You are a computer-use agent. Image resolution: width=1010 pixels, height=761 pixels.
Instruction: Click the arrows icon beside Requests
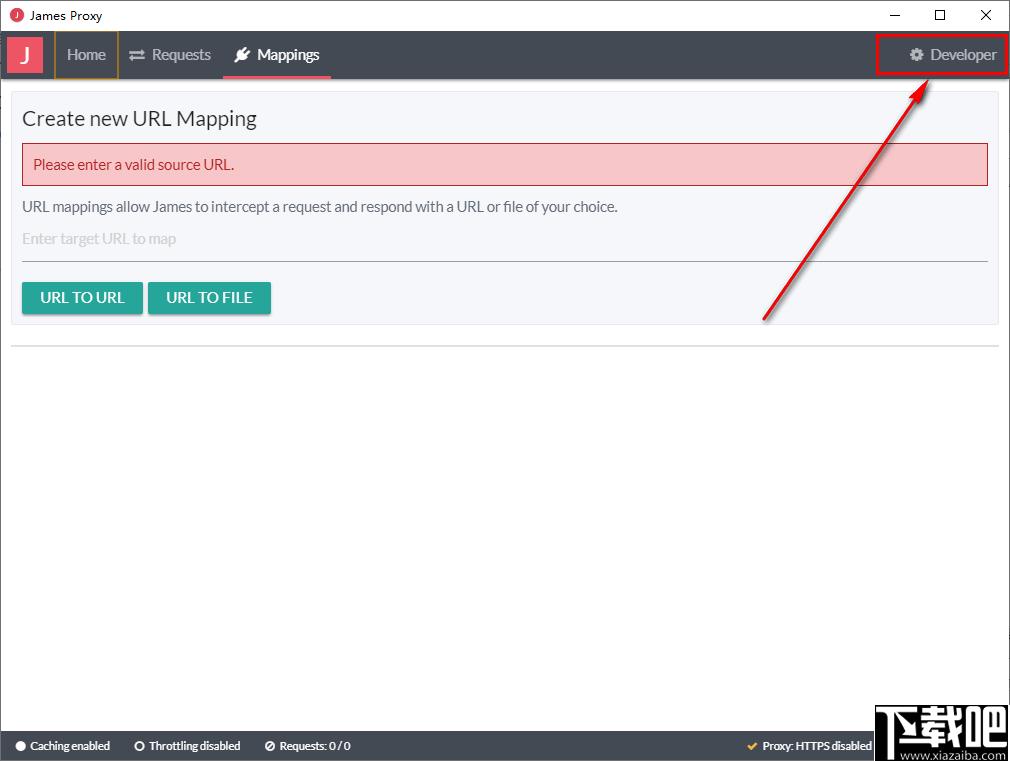pyautogui.click(x=137, y=55)
